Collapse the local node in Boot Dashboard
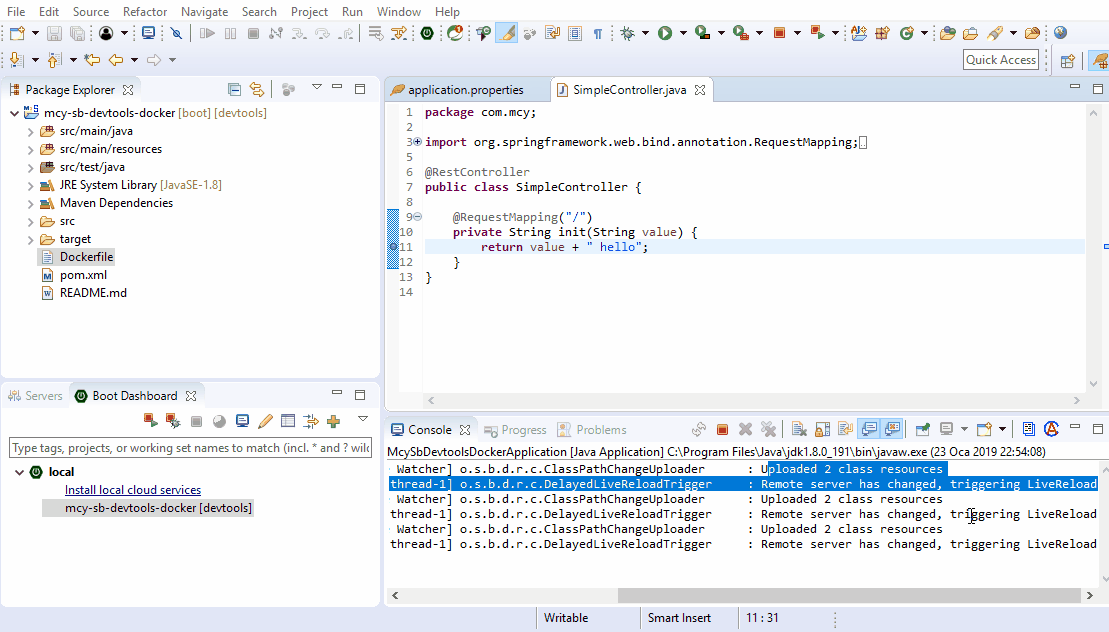This screenshot has width=1109, height=632. pyautogui.click(x=20, y=471)
